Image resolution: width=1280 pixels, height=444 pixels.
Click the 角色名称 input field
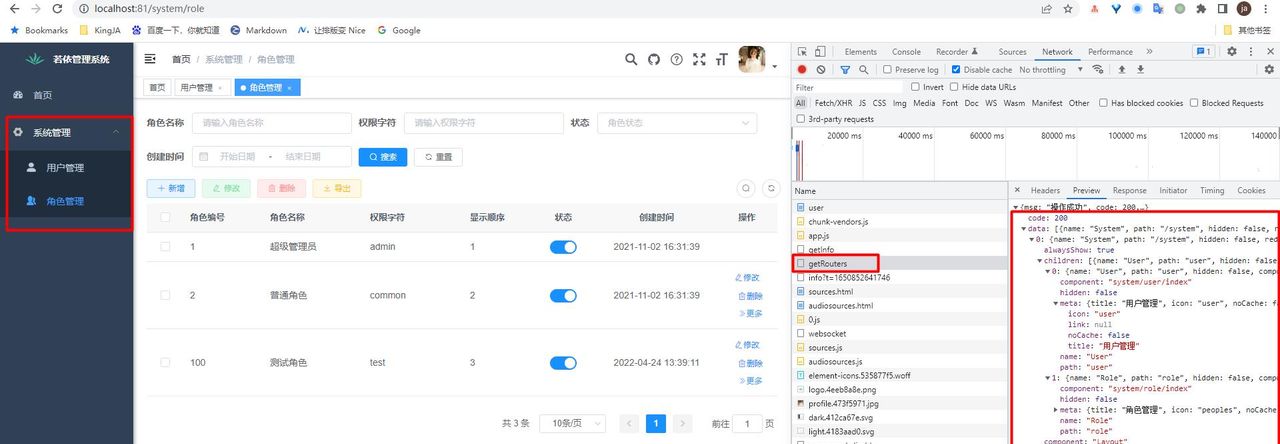271,123
